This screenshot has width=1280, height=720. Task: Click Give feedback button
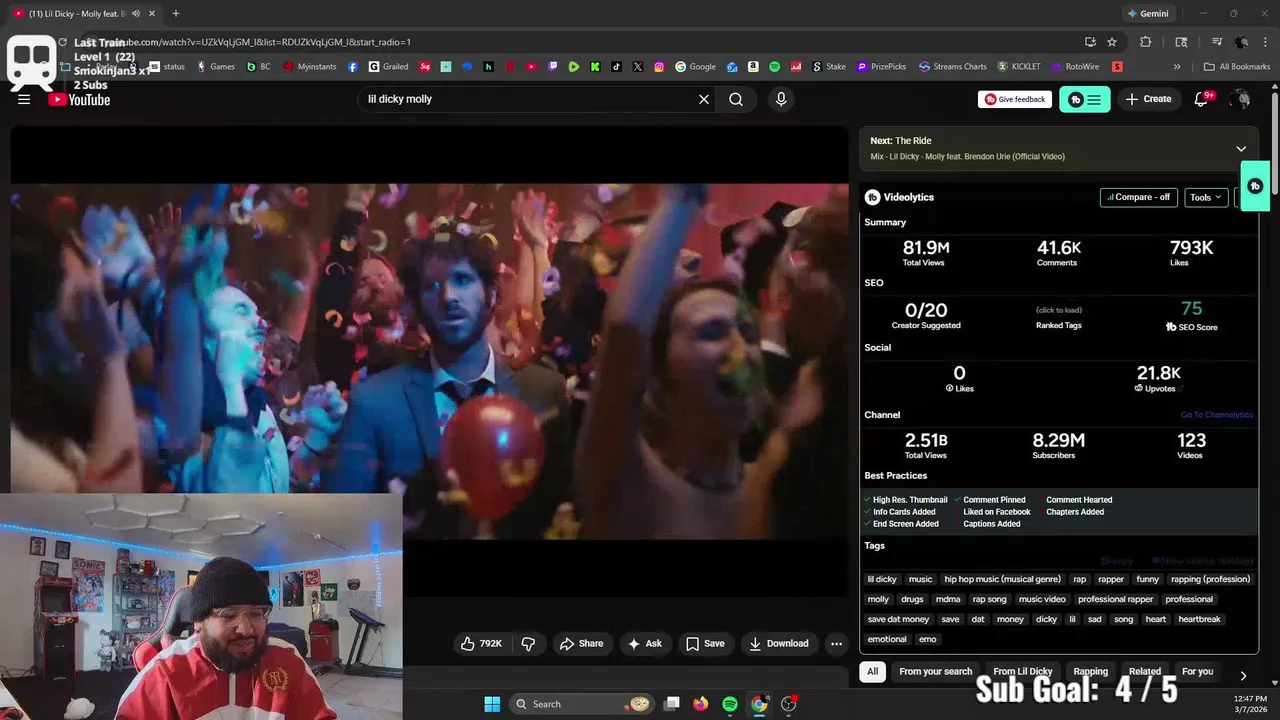pos(1015,99)
